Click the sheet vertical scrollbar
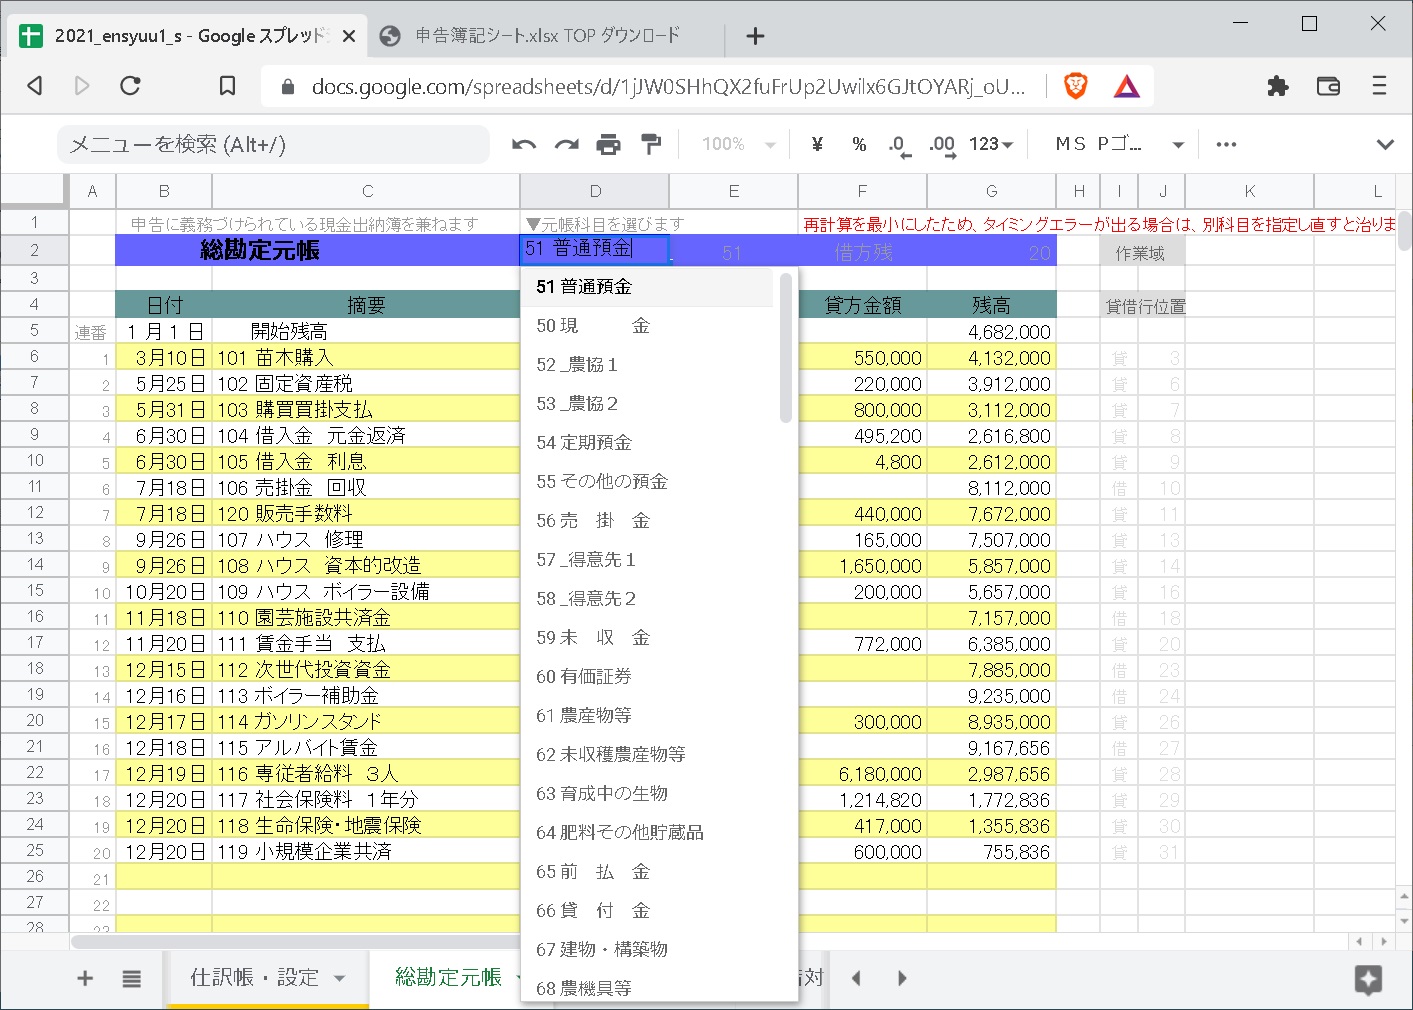1413x1010 pixels. pyautogui.click(x=1404, y=230)
